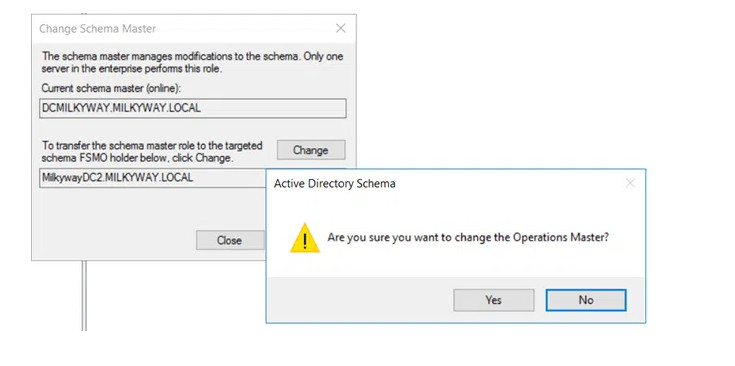
Task: Click the gray footer area beside the Yes button
Action: [x=360, y=300]
